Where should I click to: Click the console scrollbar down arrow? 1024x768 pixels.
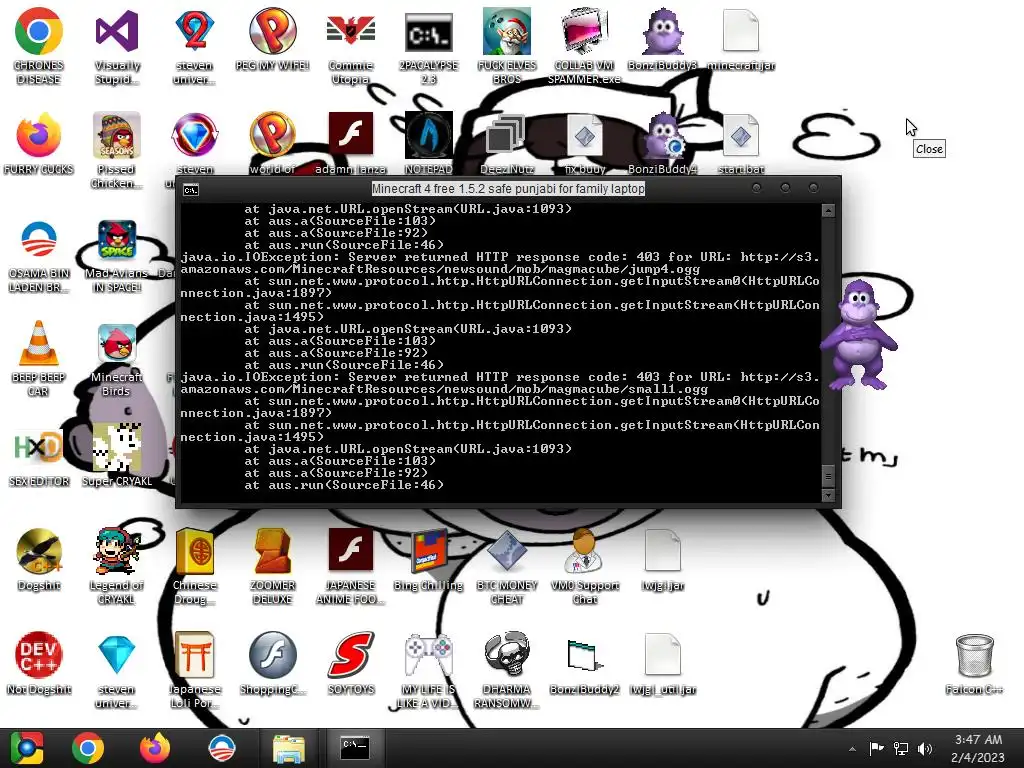pos(828,496)
